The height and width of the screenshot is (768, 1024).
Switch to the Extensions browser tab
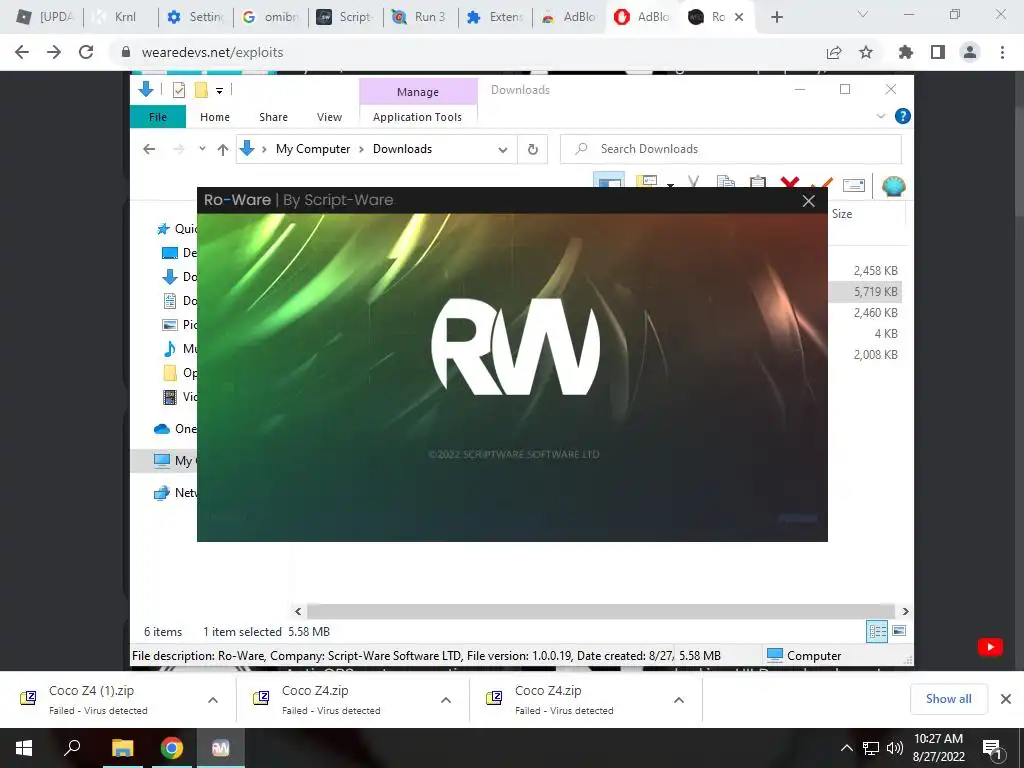click(x=496, y=17)
